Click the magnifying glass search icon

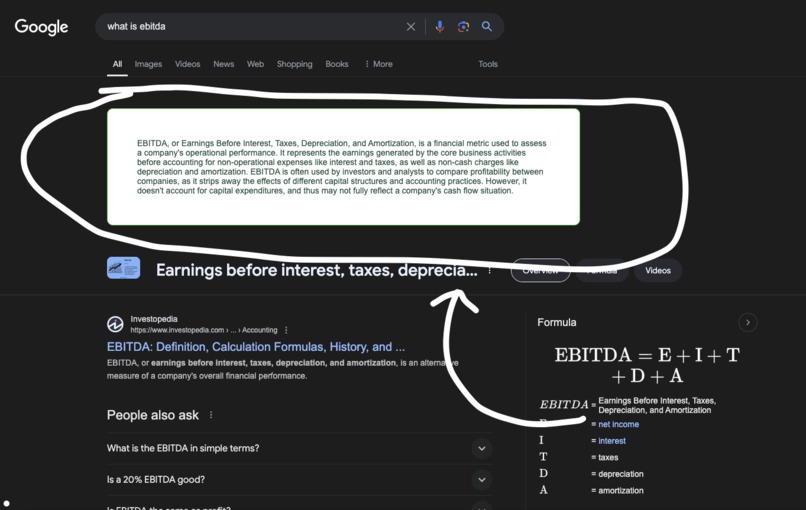(487, 27)
